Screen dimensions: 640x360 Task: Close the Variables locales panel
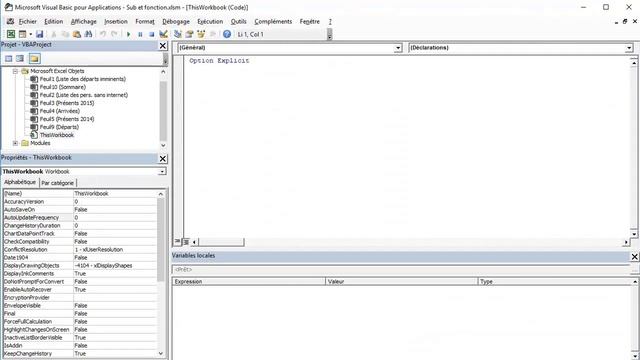pyautogui.click(x=634, y=256)
